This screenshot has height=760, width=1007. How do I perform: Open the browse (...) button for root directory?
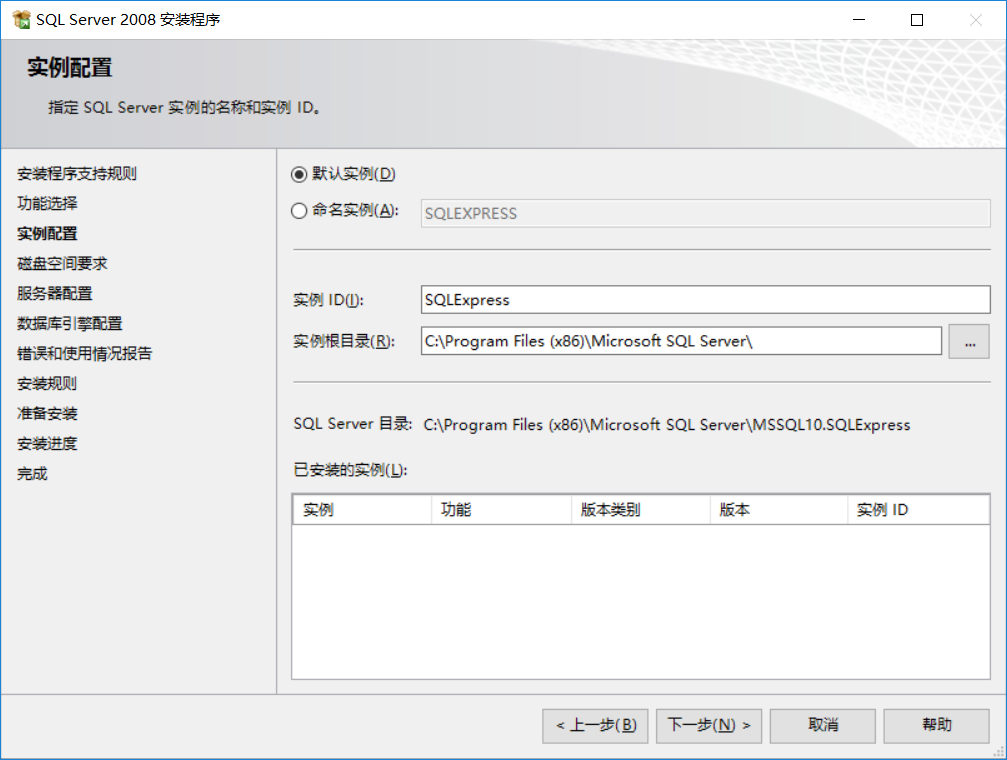click(969, 341)
